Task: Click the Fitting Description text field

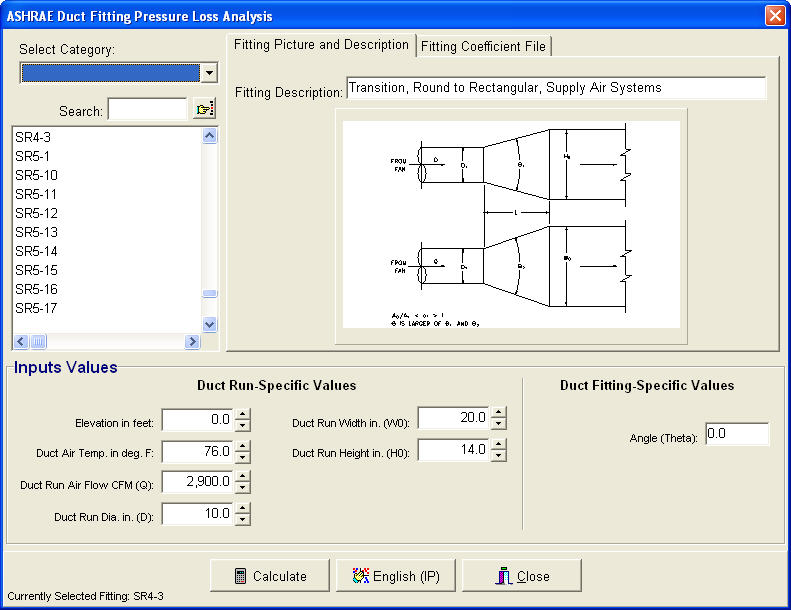Action: (x=556, y=88)
